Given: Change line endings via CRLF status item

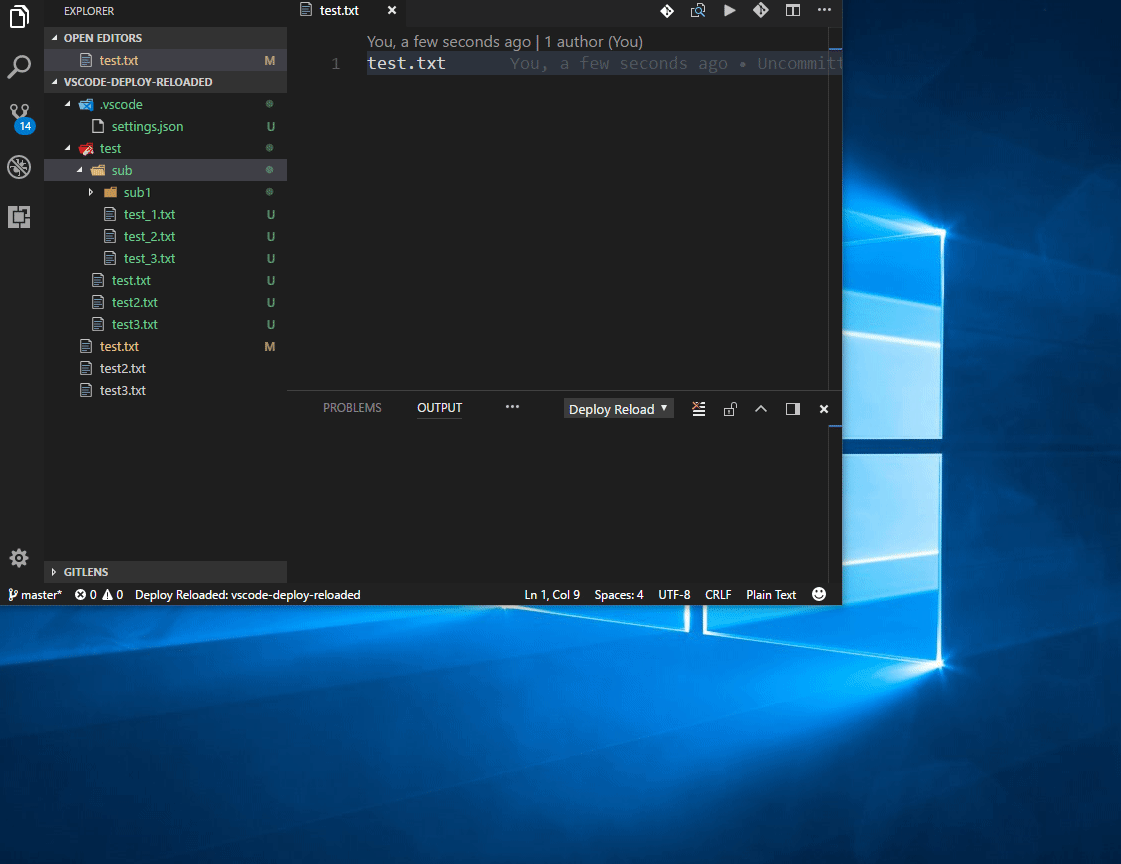Looking at the screenshot, I should point(718,595).
